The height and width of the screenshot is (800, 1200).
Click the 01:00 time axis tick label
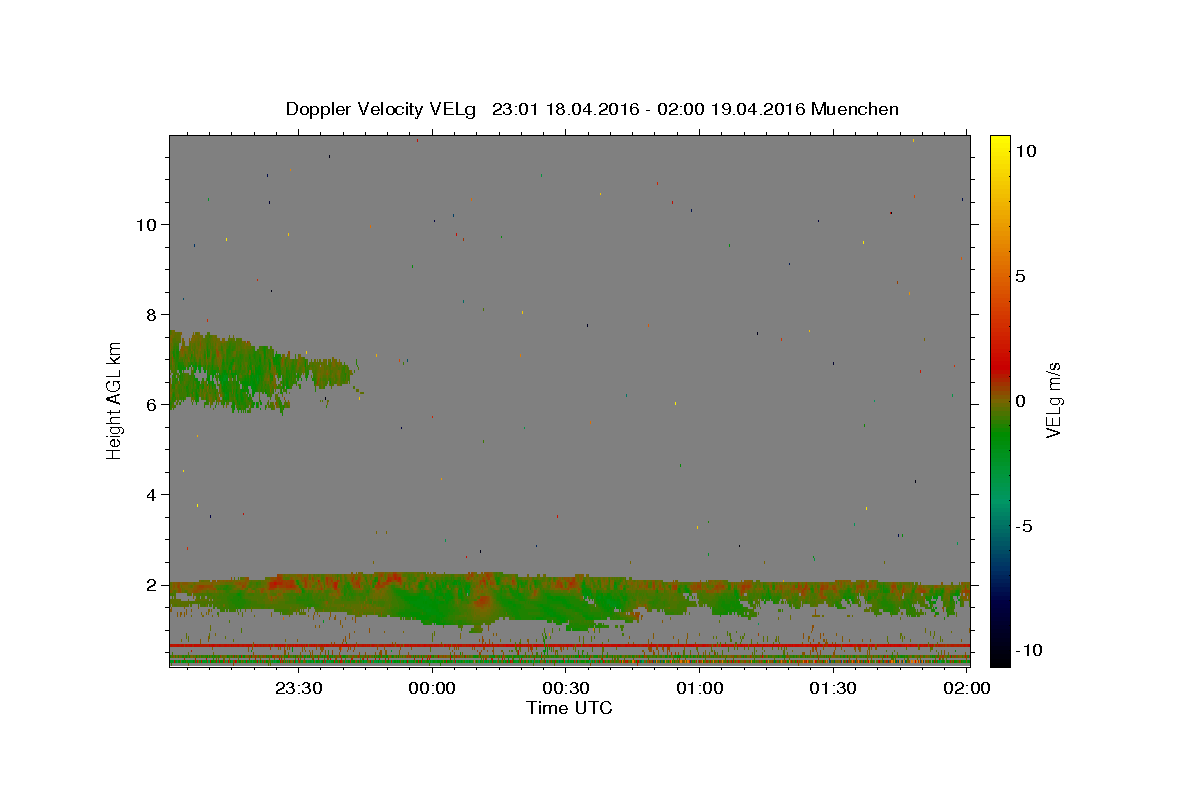(x=700, y=688)
